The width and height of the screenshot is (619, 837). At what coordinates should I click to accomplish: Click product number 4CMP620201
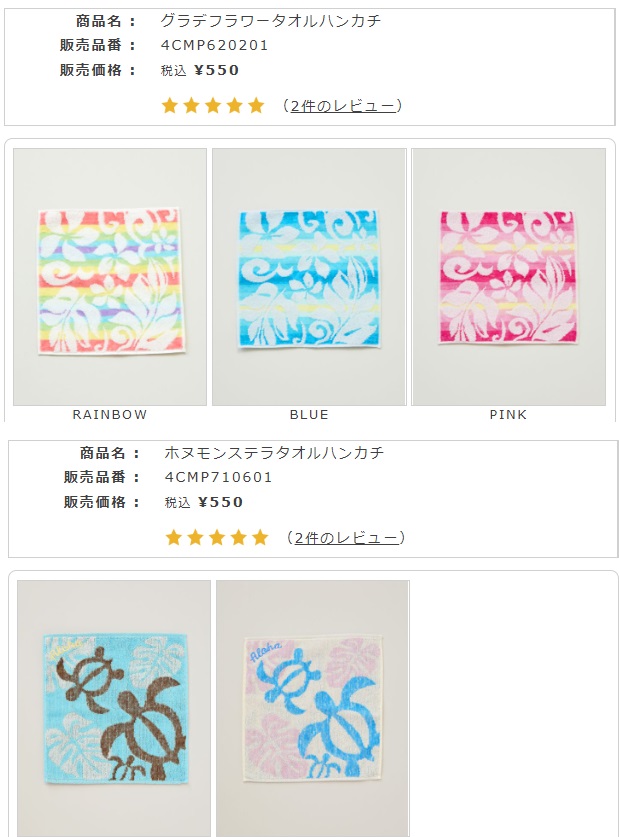click(x=215, y=45)
